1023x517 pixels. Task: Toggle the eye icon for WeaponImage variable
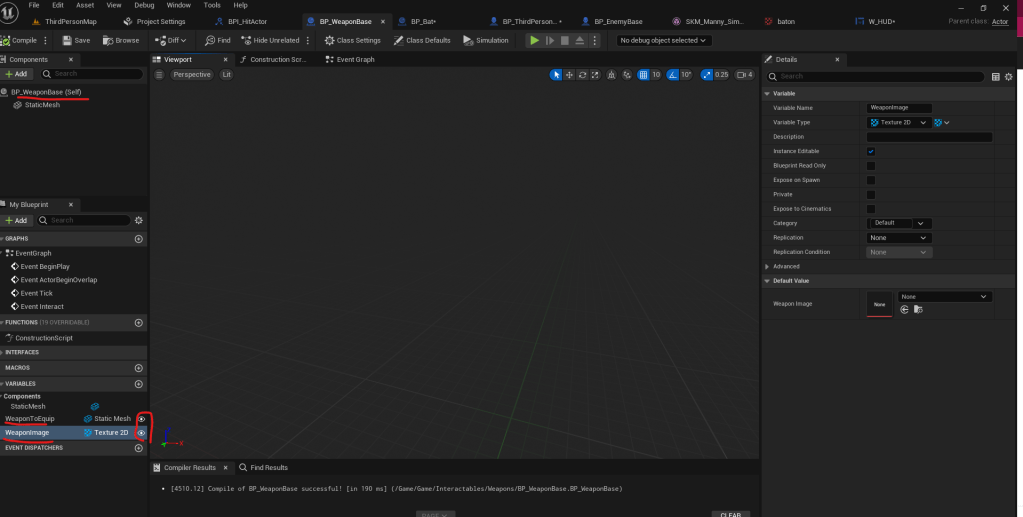tap(141, 433)
